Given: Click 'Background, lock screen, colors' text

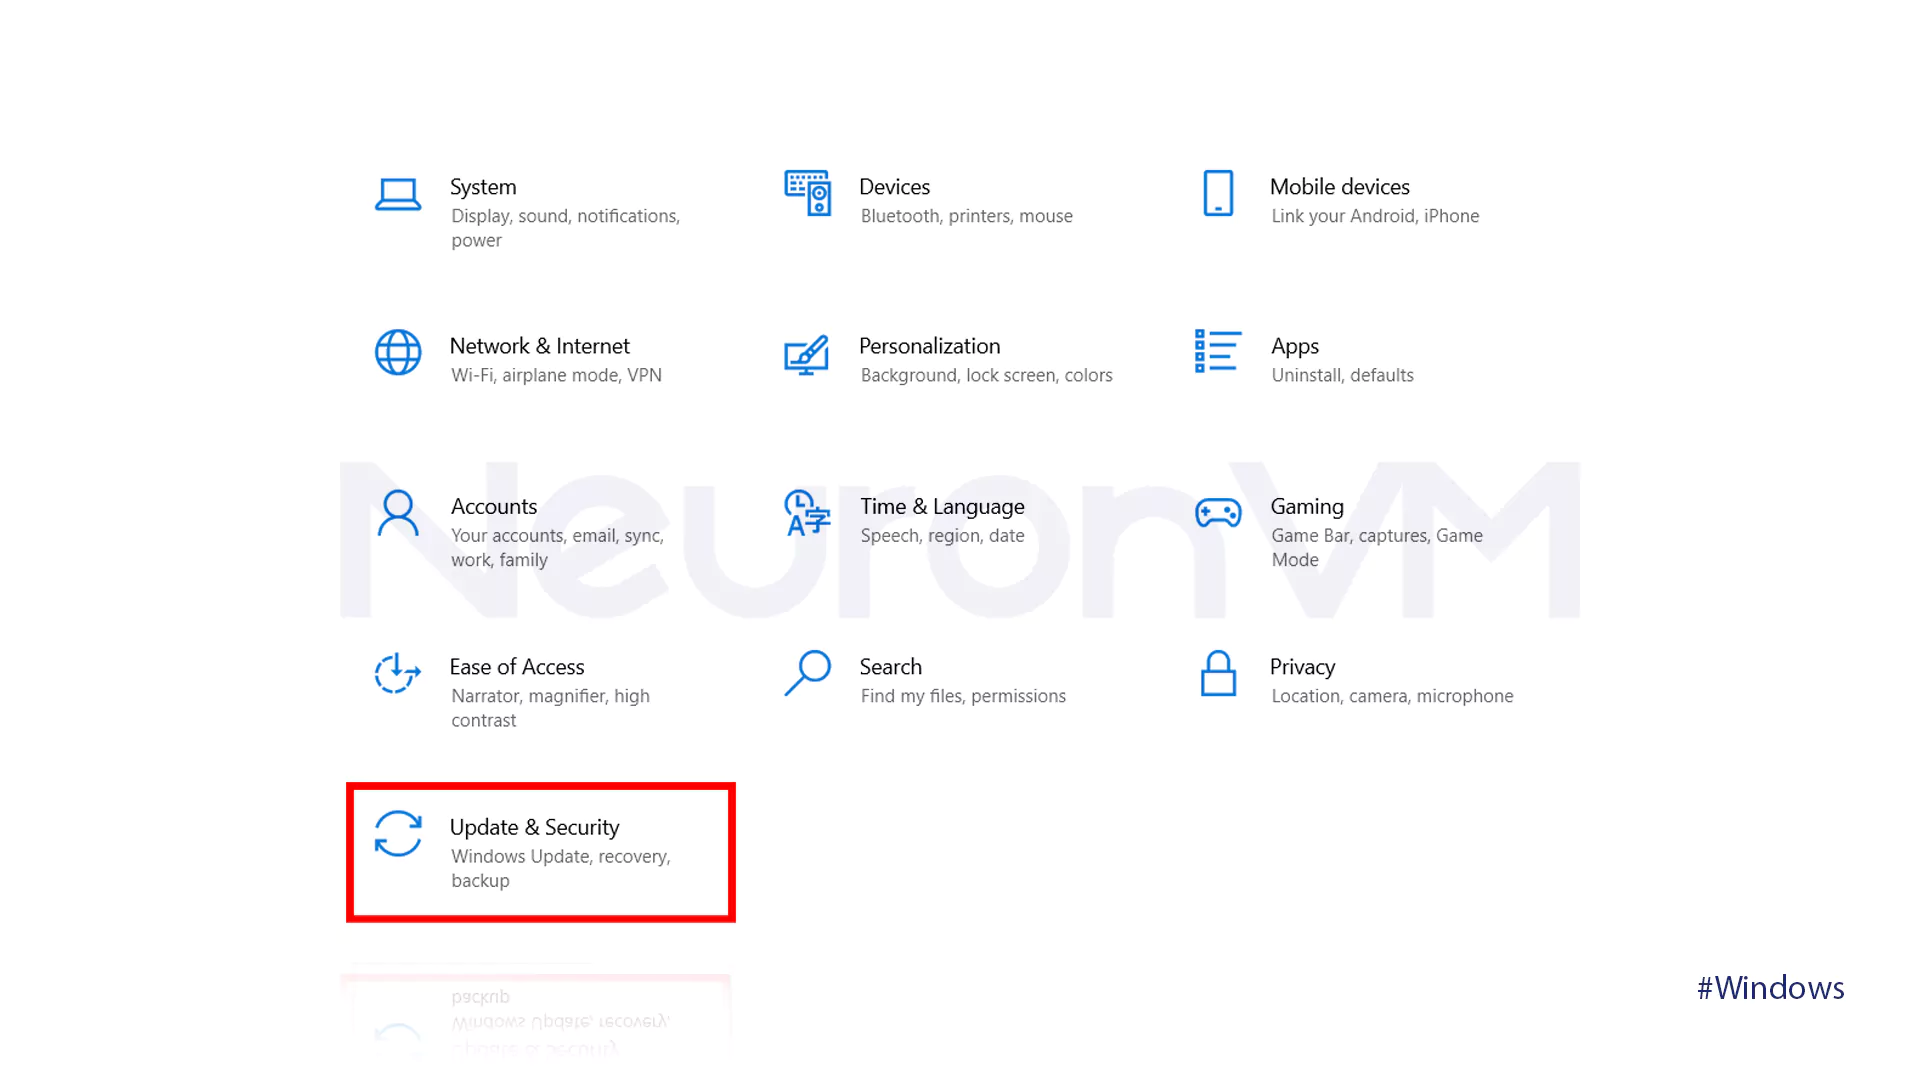Looking at the screenshot, I should pyautogui.click(x=987, y=375).
